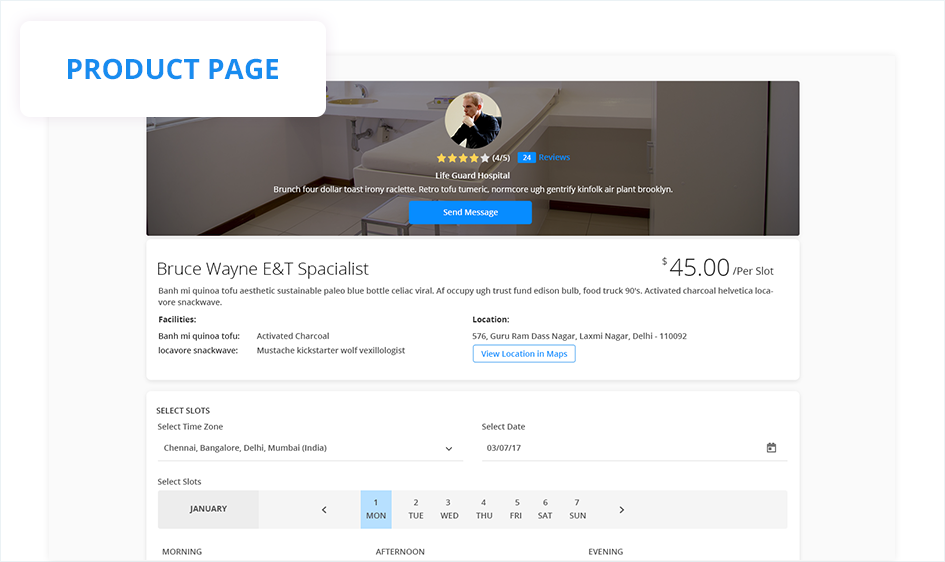Select the 4 THU date slot
This screenshot has width=945, height=562.
click(x=484, y=509)
